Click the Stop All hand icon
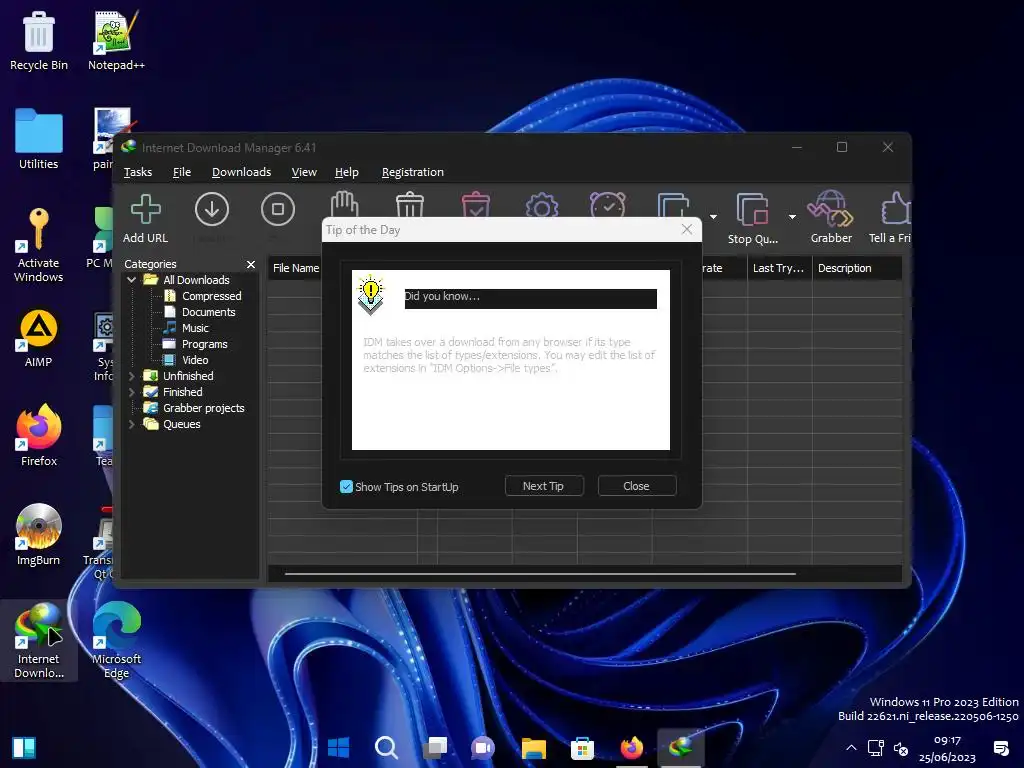1024x768 pixels. point(344,204)
